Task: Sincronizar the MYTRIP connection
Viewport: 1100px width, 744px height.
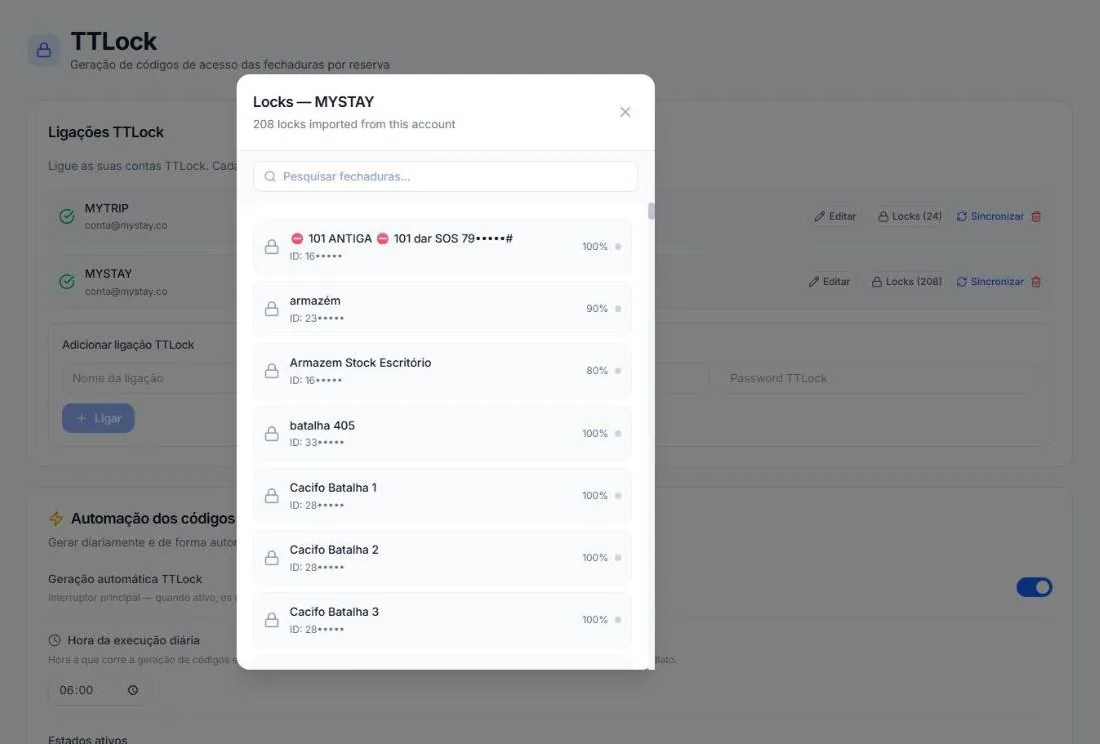Action: click(x=990, y=217)
